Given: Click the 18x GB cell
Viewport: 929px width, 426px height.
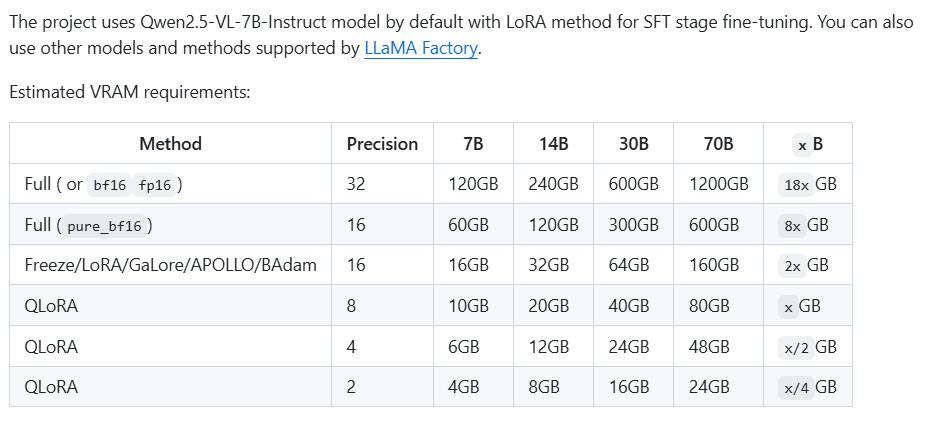Looking at the screenshot, I should (809, 184).
